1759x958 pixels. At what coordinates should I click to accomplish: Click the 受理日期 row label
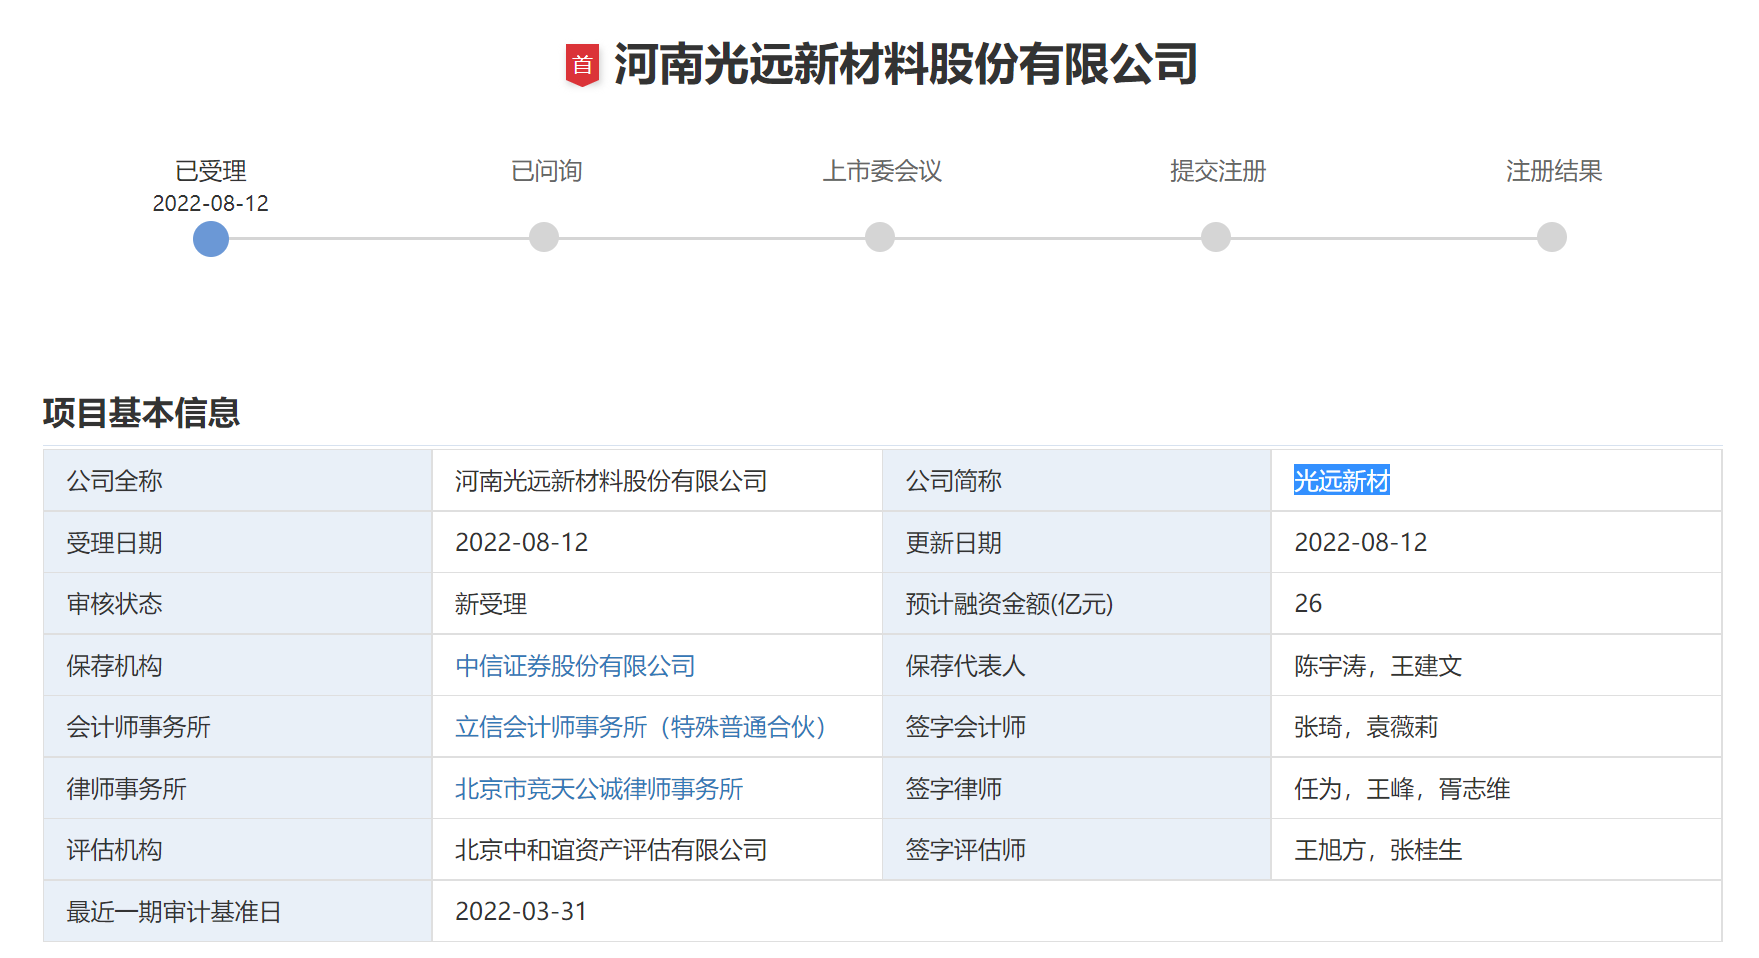[x=114, y=543]
